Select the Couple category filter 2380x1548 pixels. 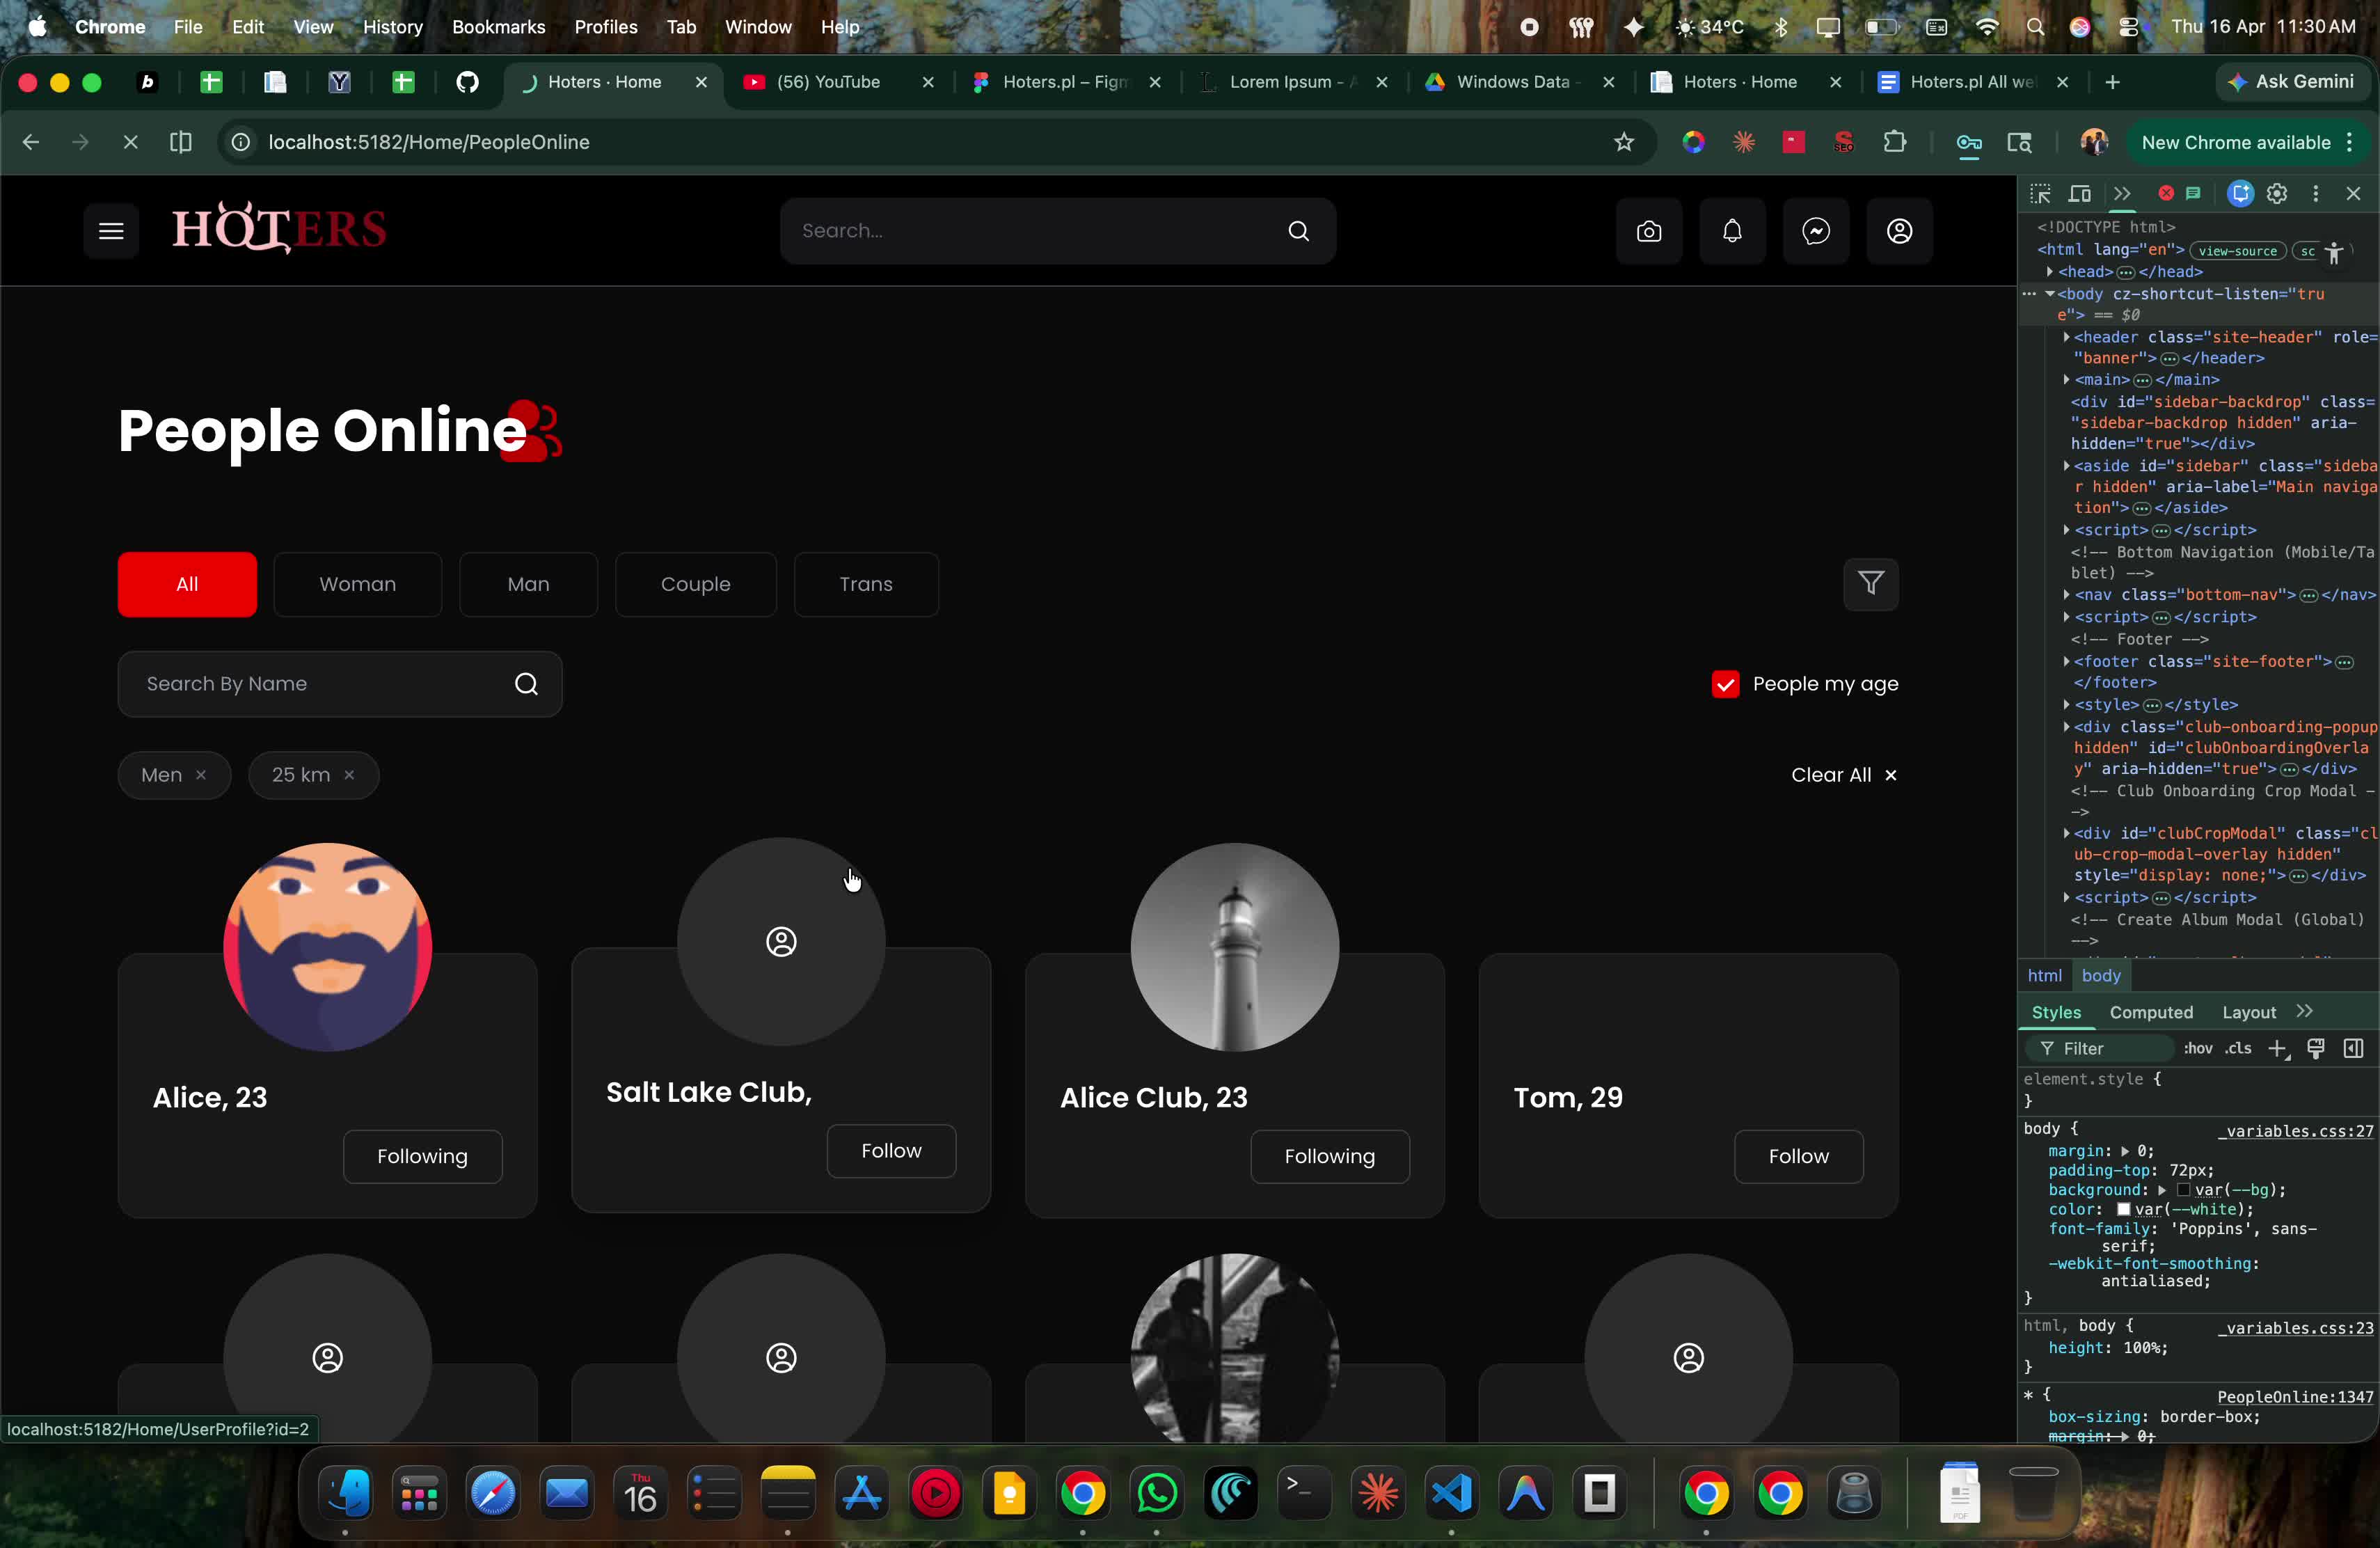click(696, 584)
